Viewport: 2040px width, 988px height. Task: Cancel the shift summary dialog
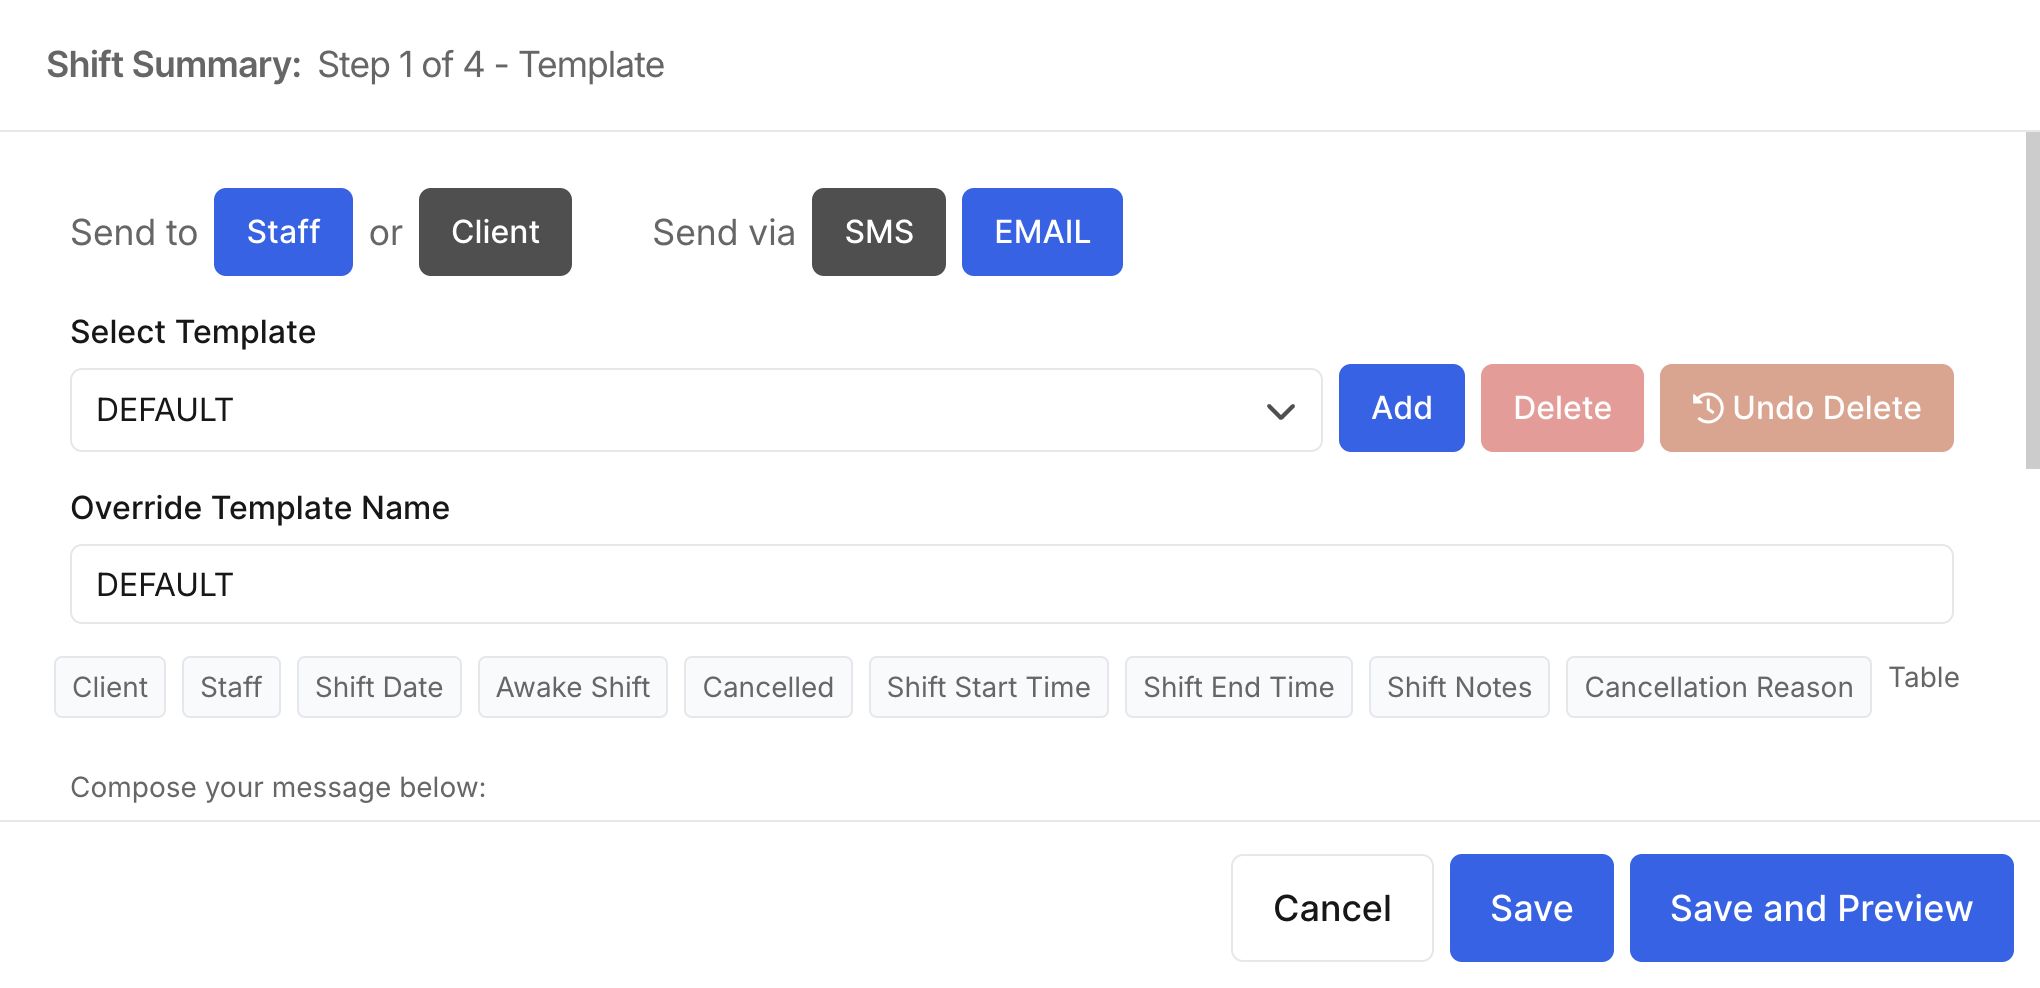tap(1332, 908)
